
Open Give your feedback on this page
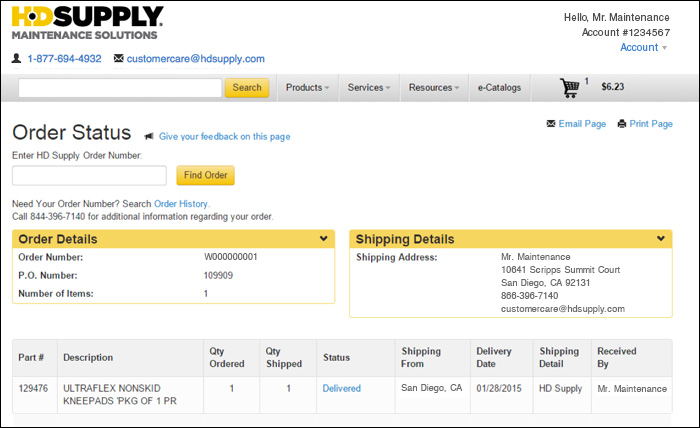(225, 137)
